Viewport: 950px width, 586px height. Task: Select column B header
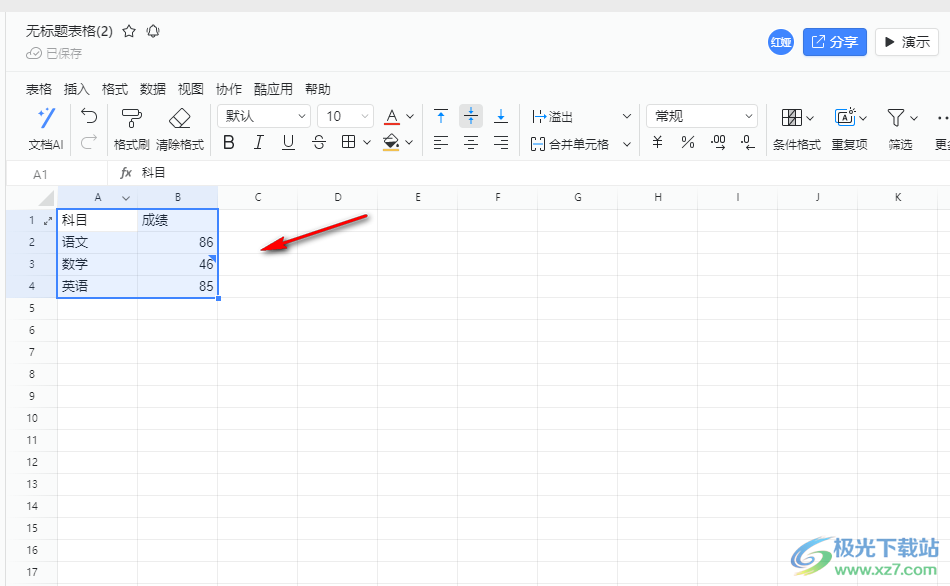click(x=178, y=197)
